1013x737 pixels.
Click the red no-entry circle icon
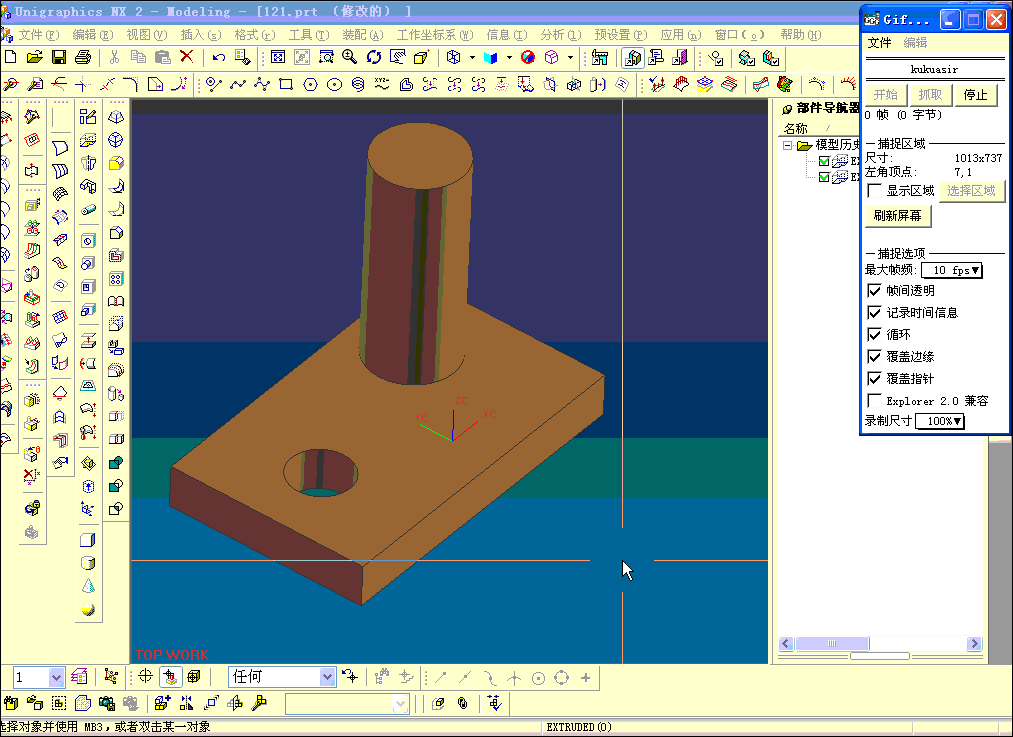click(x=528, y=57)
